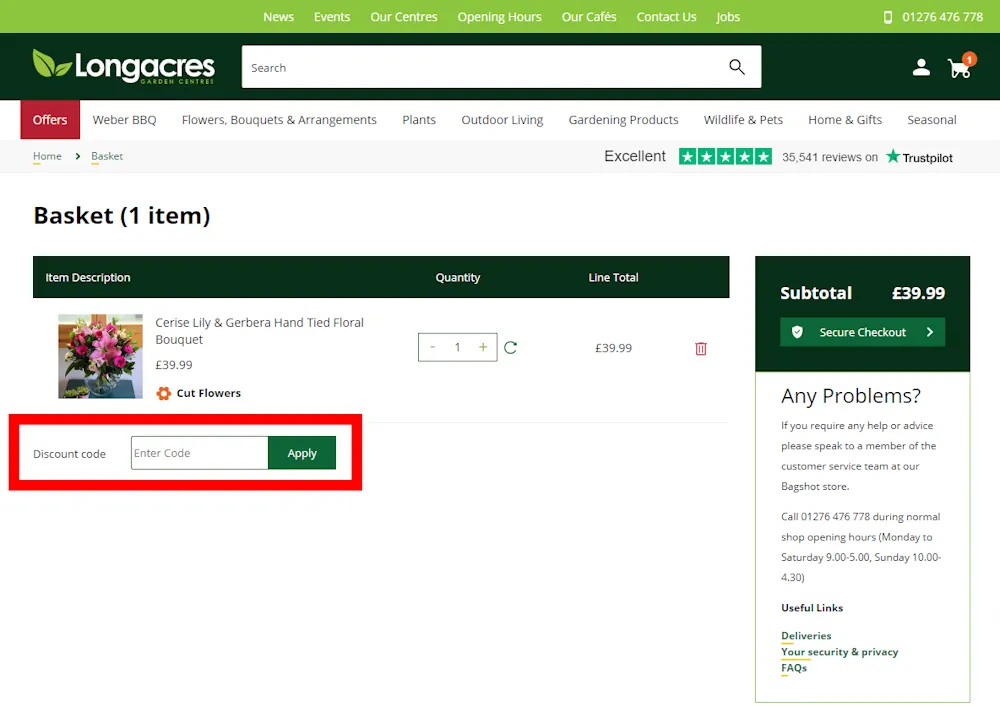This screenshot has height=707, width=1000.
Task: Open Your security & privacy link
Action: [x=839, y=652]
